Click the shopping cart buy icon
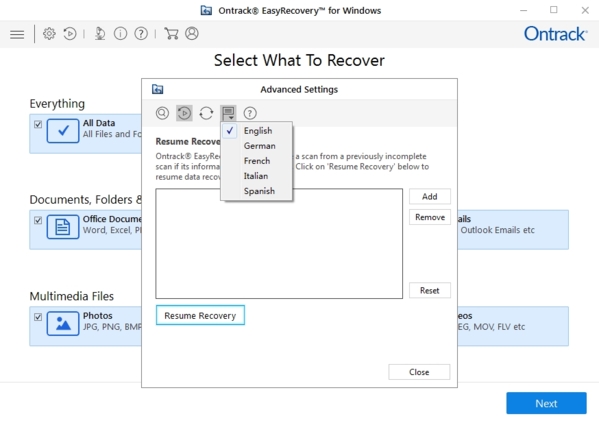The height and width of the screenshot is (423, 599). coord(171,34)
